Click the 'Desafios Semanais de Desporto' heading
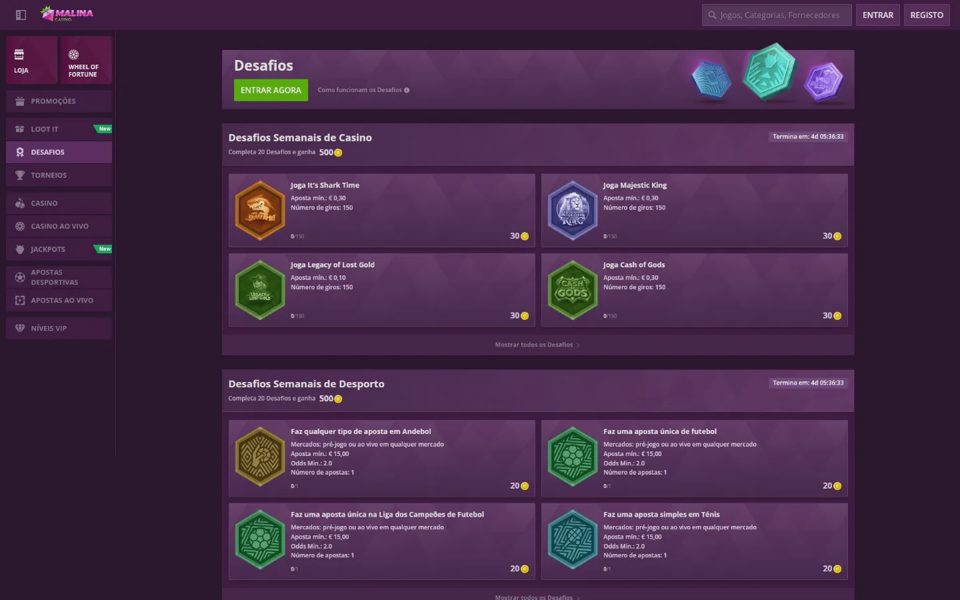This screenshot has width=960, height=600. click(x=306, y=384)
